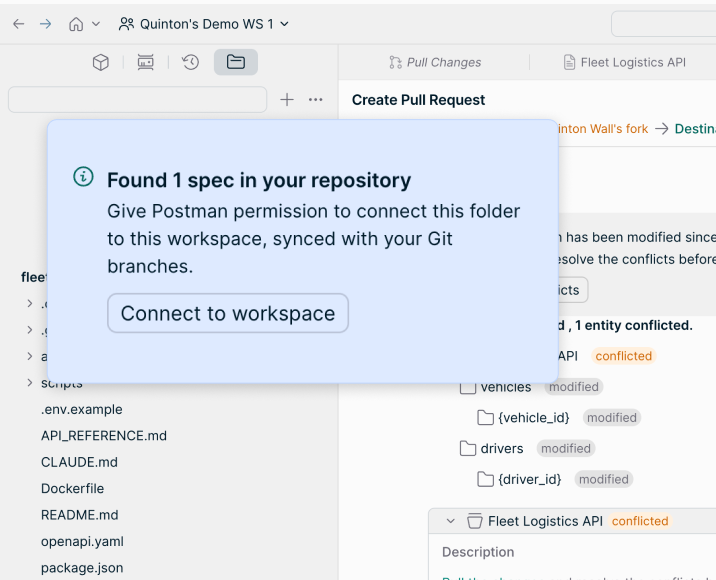Click the plus icon to add new item
Image resolution: width=716 pixels, height=580 pixels.
[287, 100]
